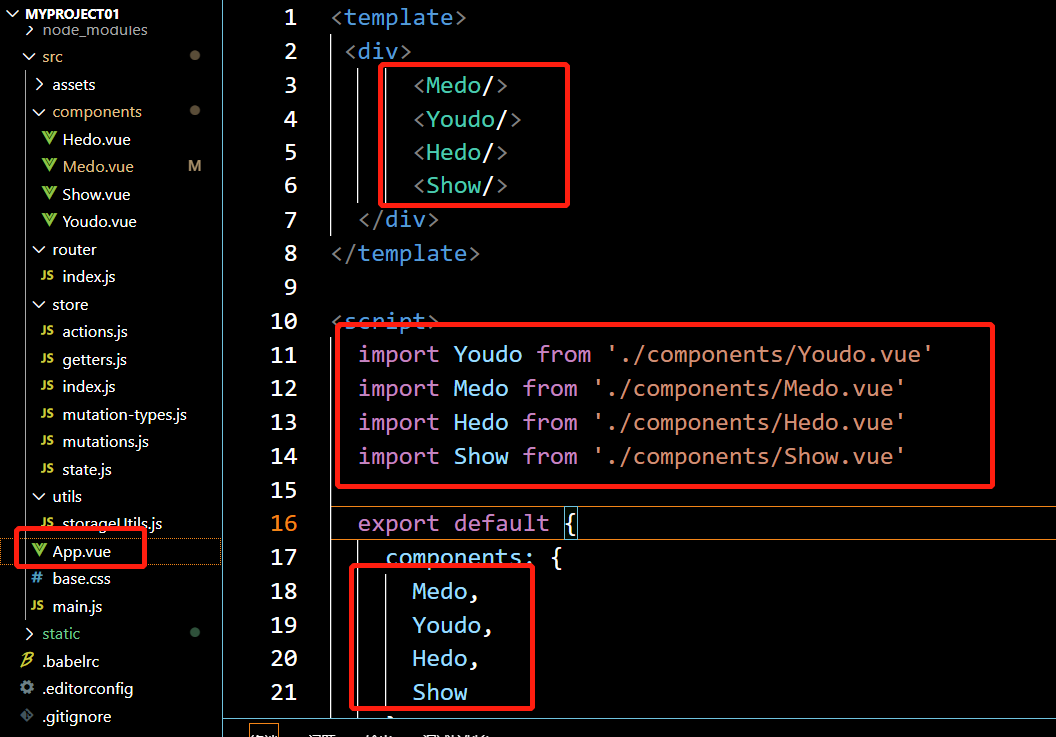
Task: Click 'Hedo,' on line 20
Action: click(x=446, y=659)
